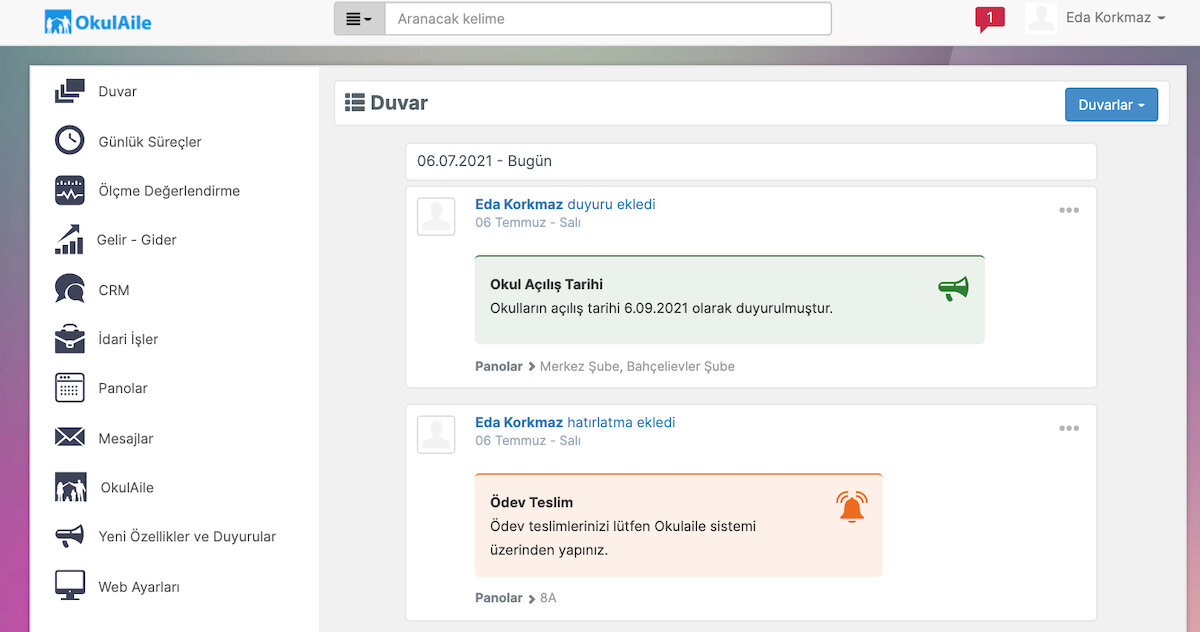Click the OkulAile family icon in sidebar
Viewport: 1200px width, 632px height.
click(x=71, y=487)
